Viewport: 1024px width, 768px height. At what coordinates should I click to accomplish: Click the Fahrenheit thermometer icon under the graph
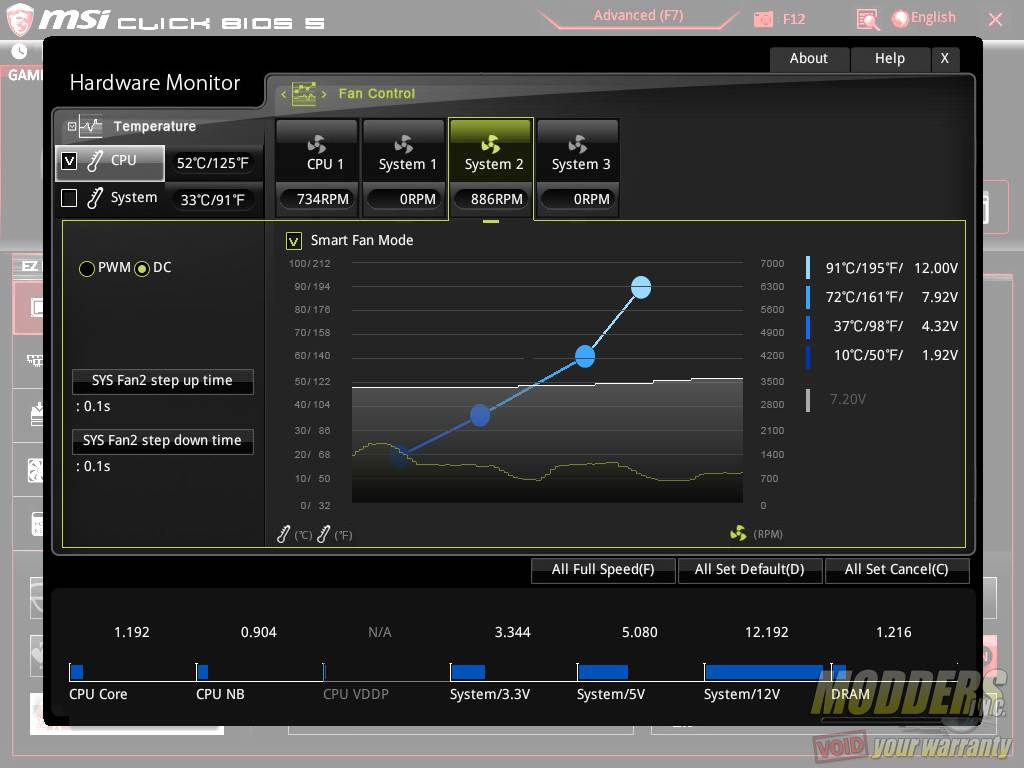[x=323, y=534]
